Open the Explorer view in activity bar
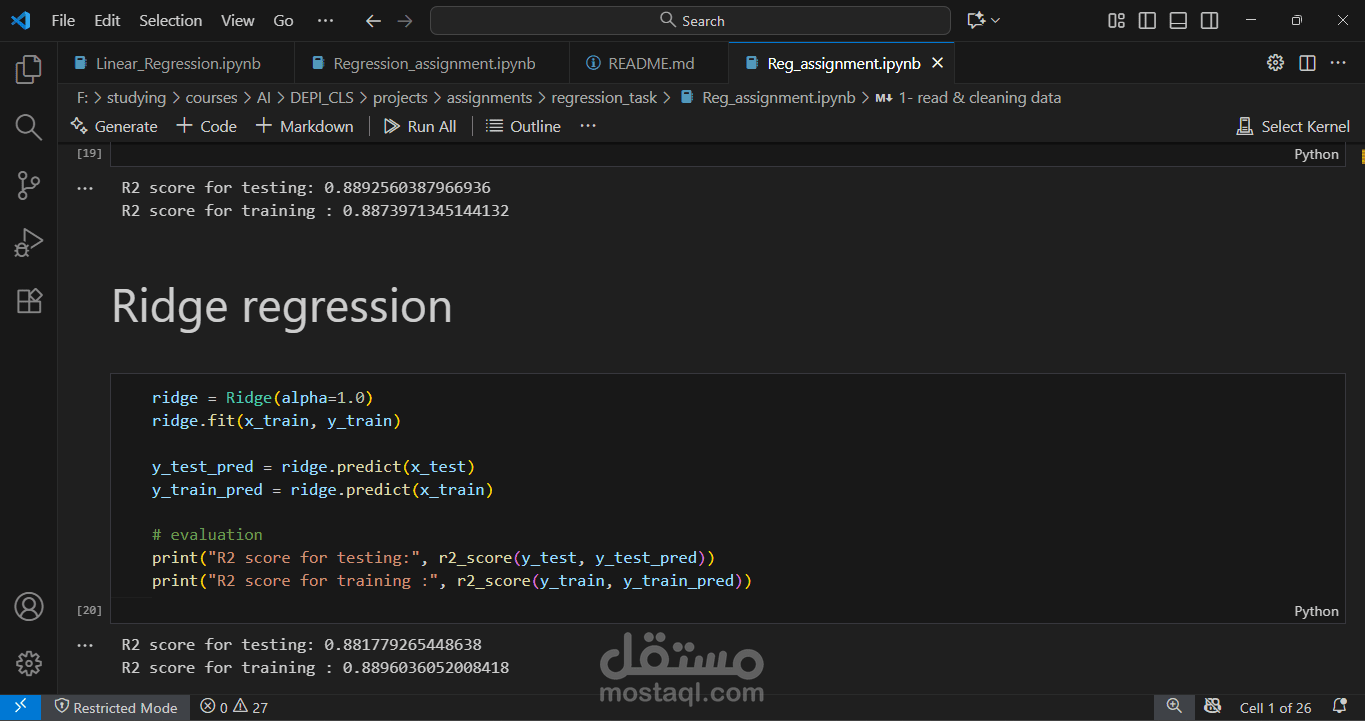Viewport: 1365px width, 721px height. click(x=29, y=69)
